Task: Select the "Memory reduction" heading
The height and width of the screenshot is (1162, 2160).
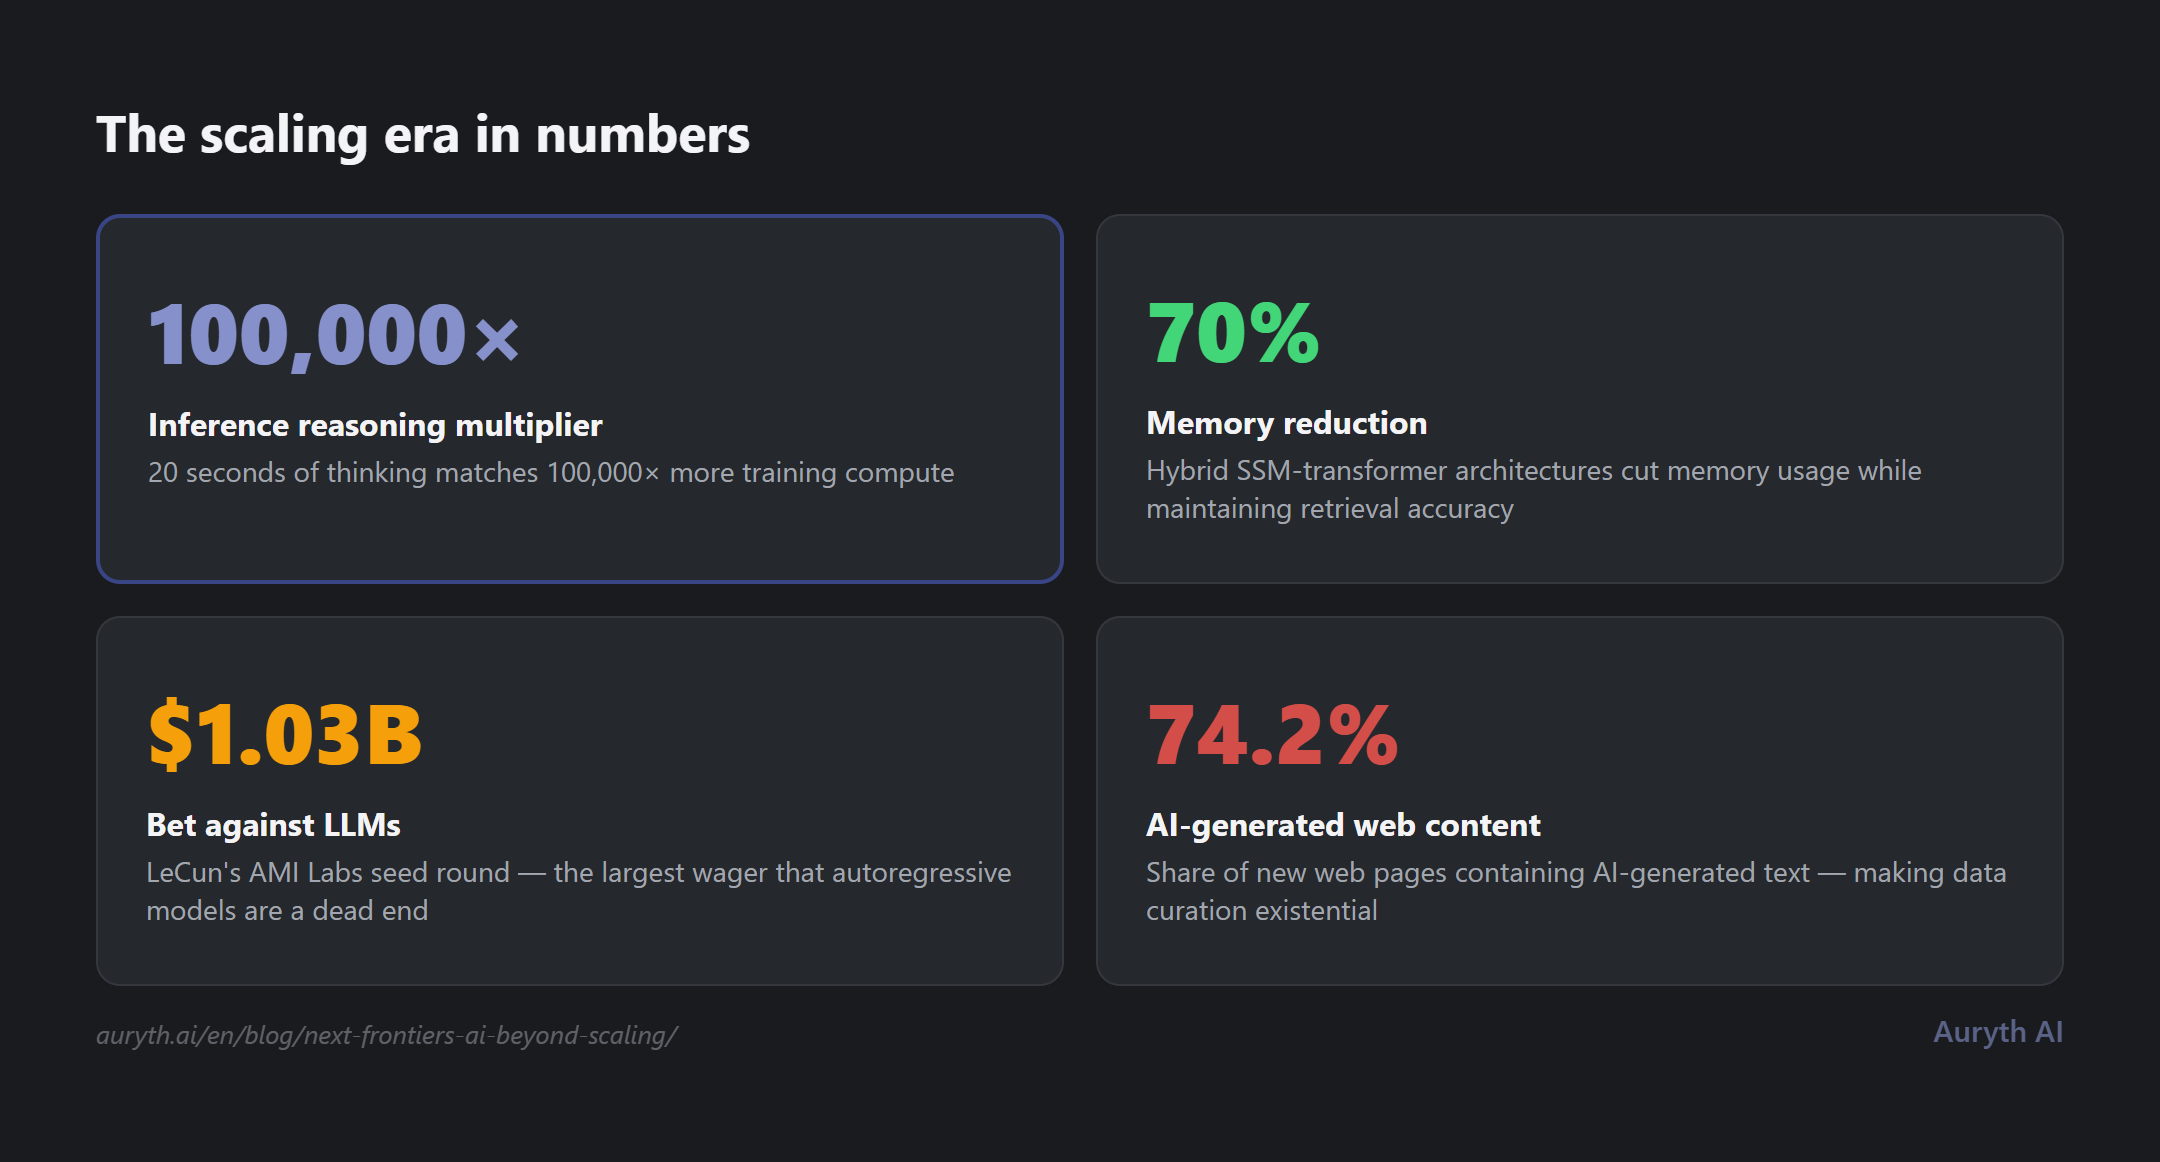Action: coord(1286,423)
